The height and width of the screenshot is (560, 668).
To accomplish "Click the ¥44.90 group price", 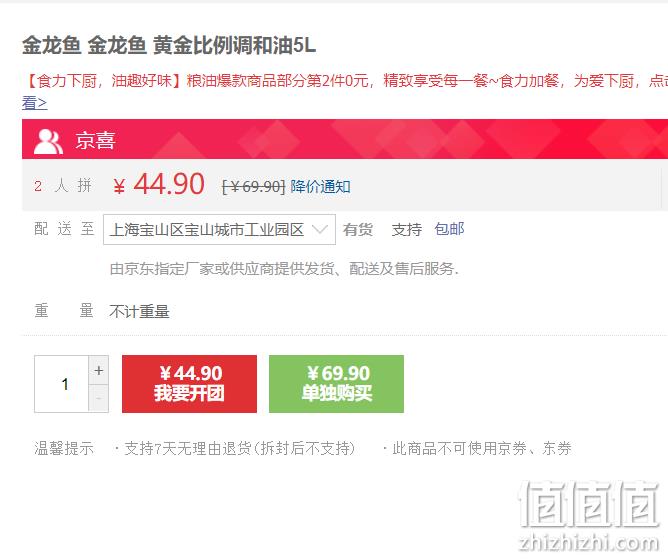I will click(x=159, y=185).
